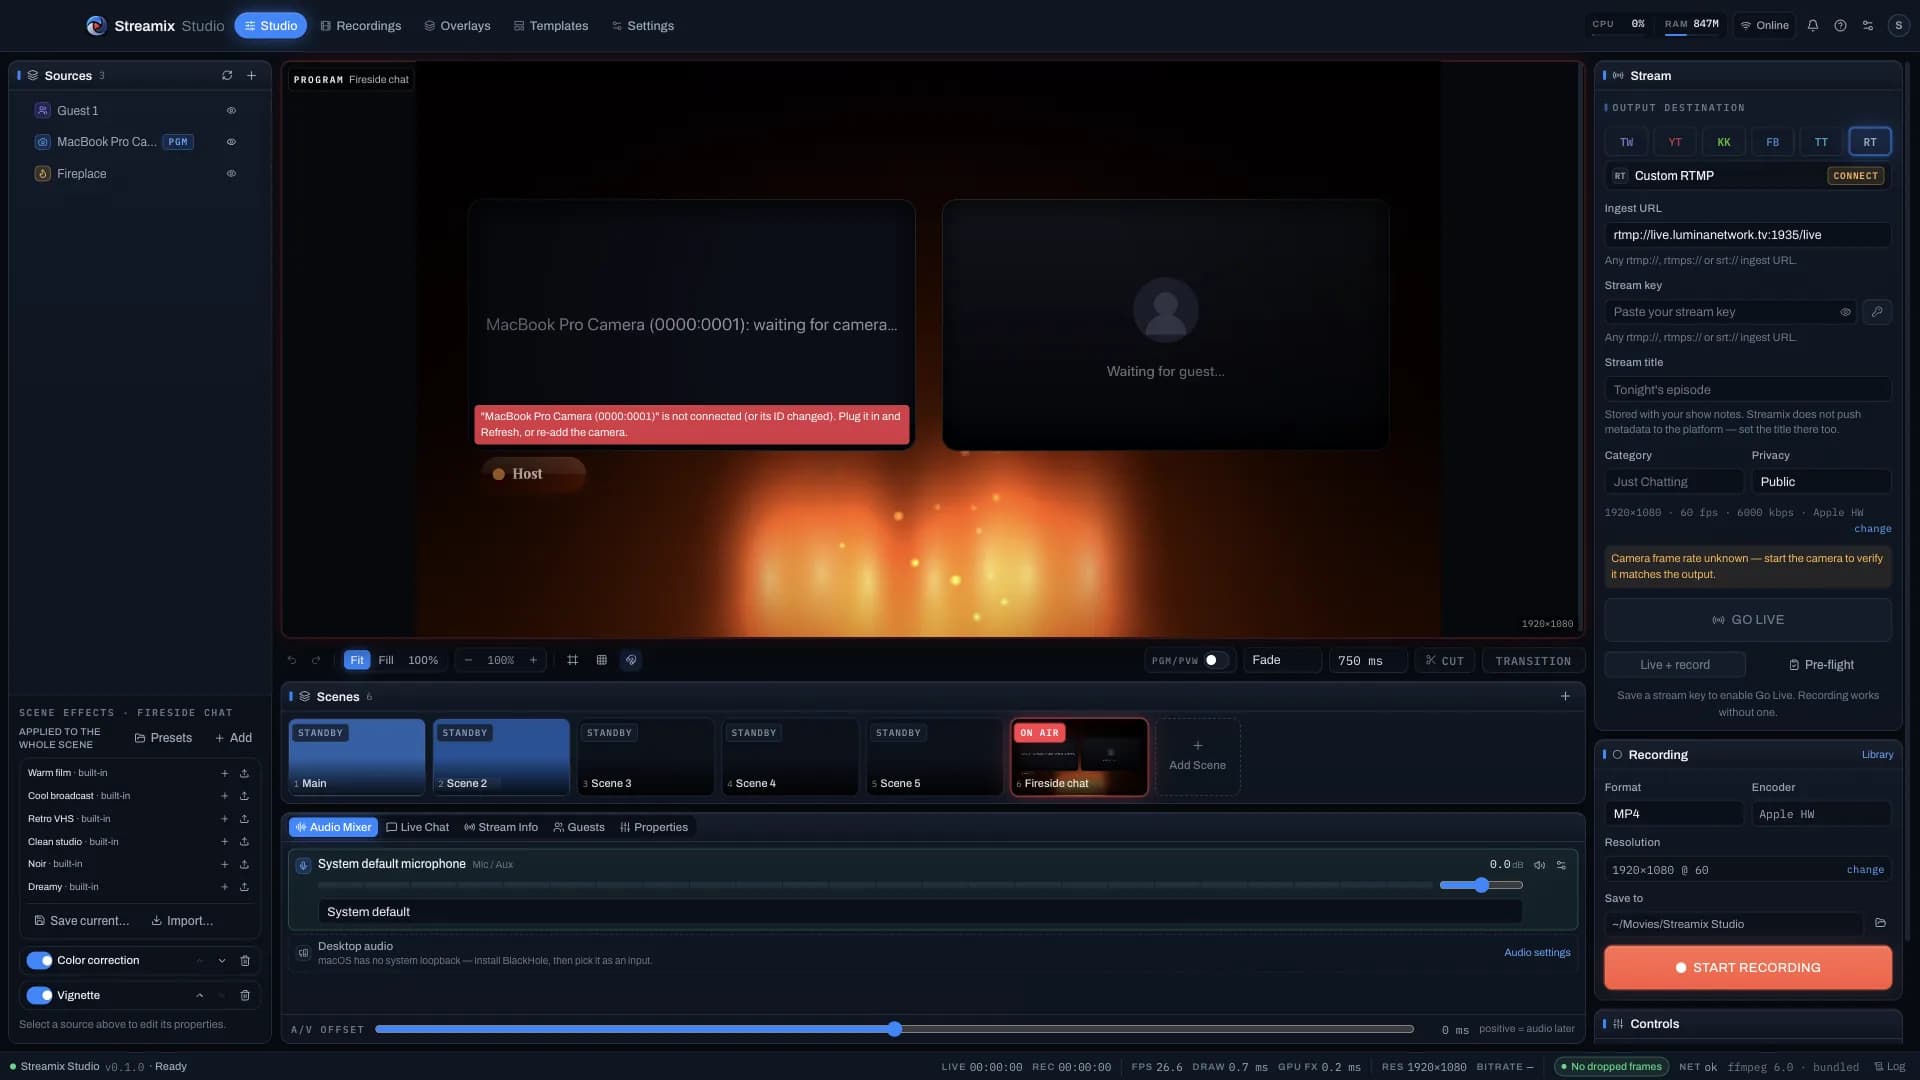This screenshot has height=1080, width=1920.
Task: Move Vignette up with chevron
Action: pyautogui.click(x=200, y=996)
